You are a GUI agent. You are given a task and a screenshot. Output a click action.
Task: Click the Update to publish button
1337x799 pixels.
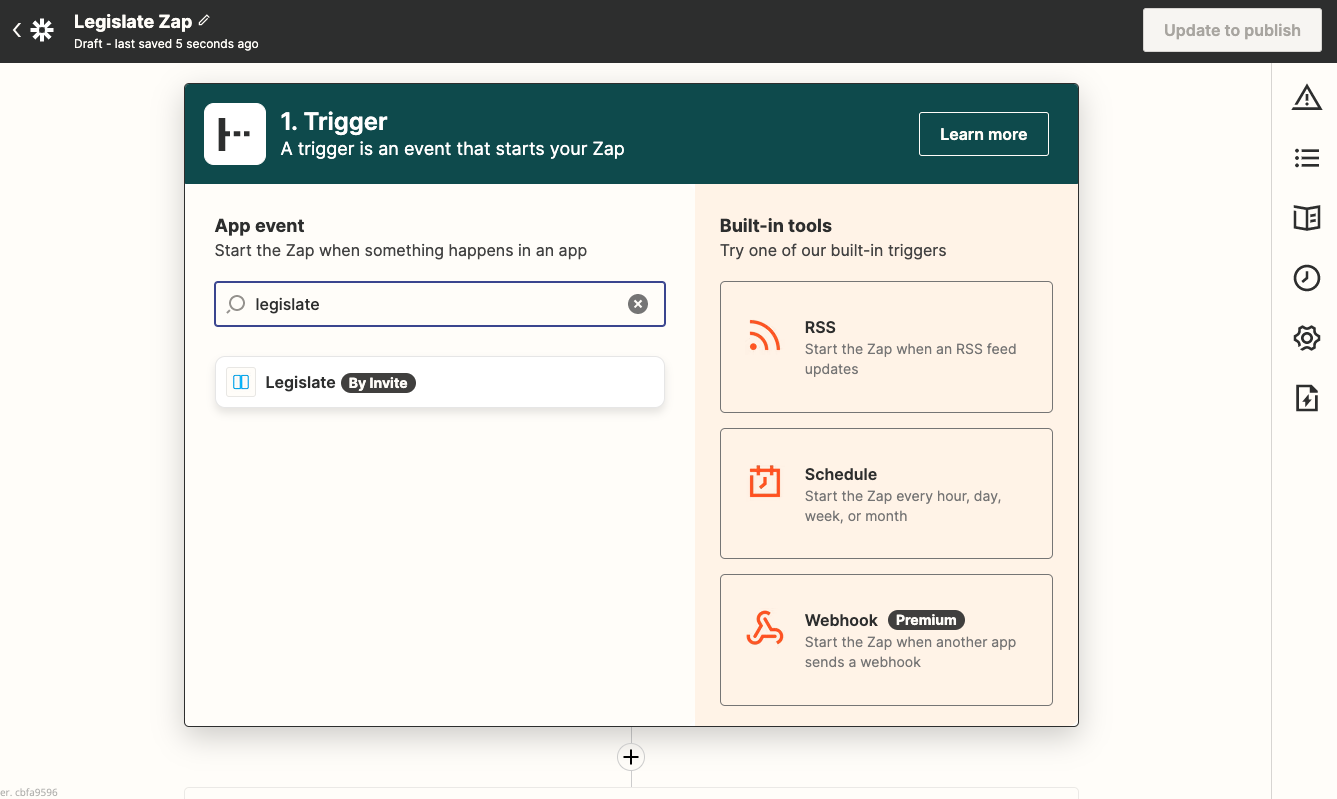pos(1232,30)
